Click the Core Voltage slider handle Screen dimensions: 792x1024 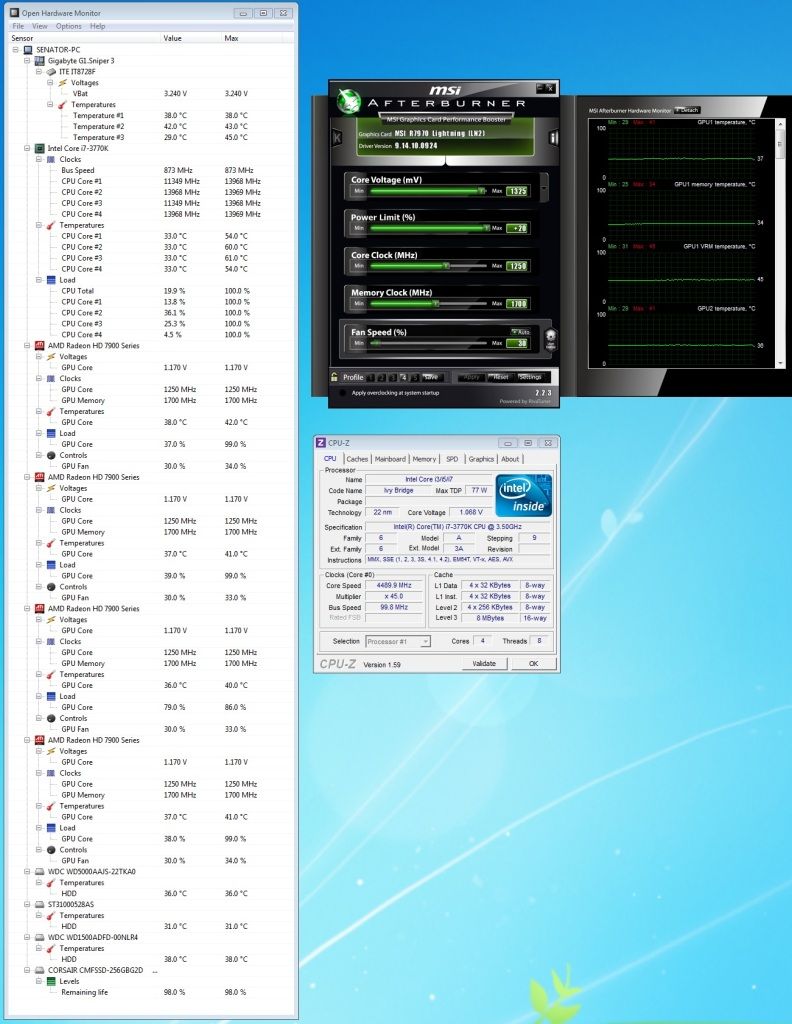(482, 191)
